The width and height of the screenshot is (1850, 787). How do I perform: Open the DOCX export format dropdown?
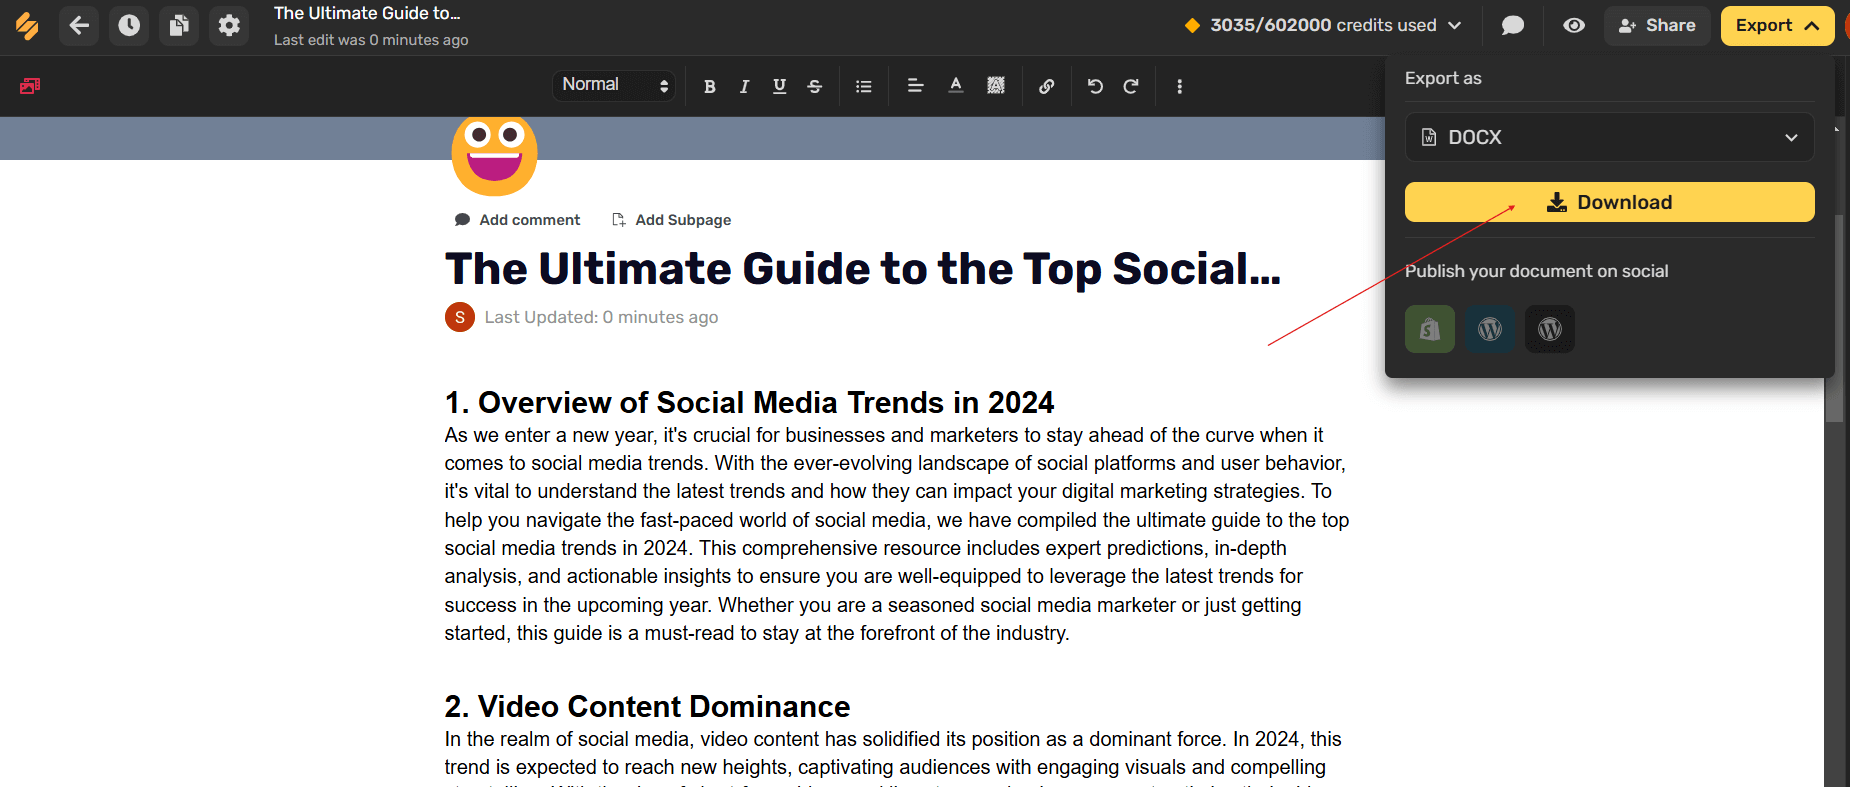tap(1609, 137)
